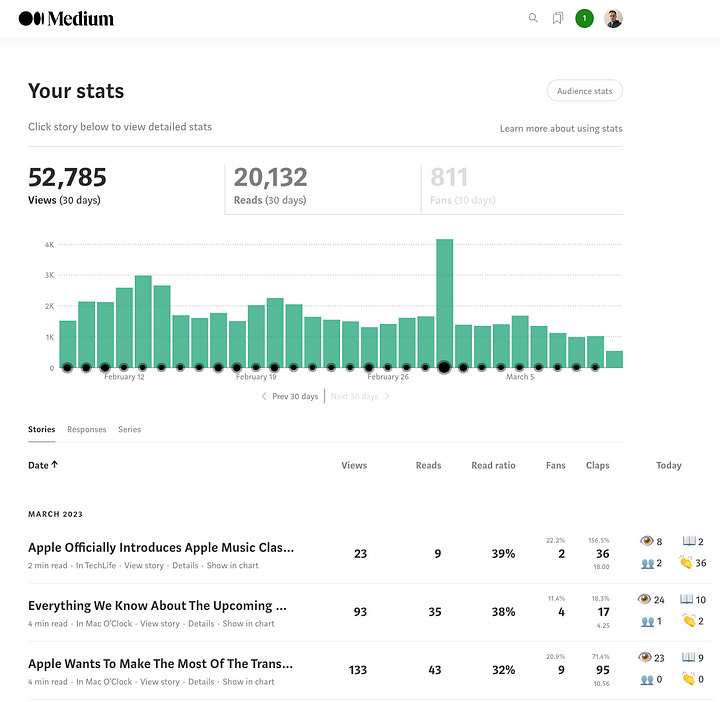This screenshot has width=720, height=702.
Task: Switch to the Stories tab
Action: (41, 429)
